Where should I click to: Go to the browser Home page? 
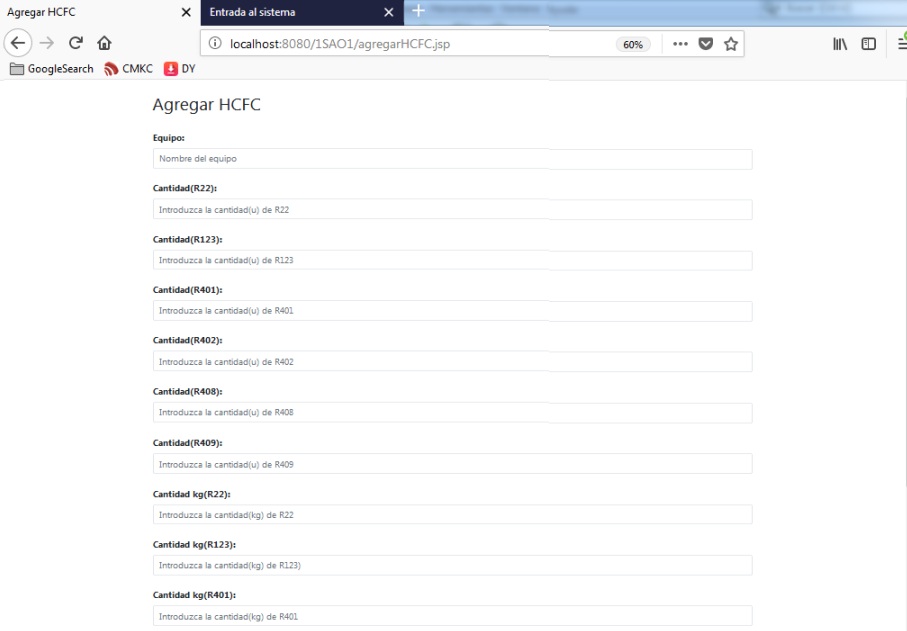(104, 44)
